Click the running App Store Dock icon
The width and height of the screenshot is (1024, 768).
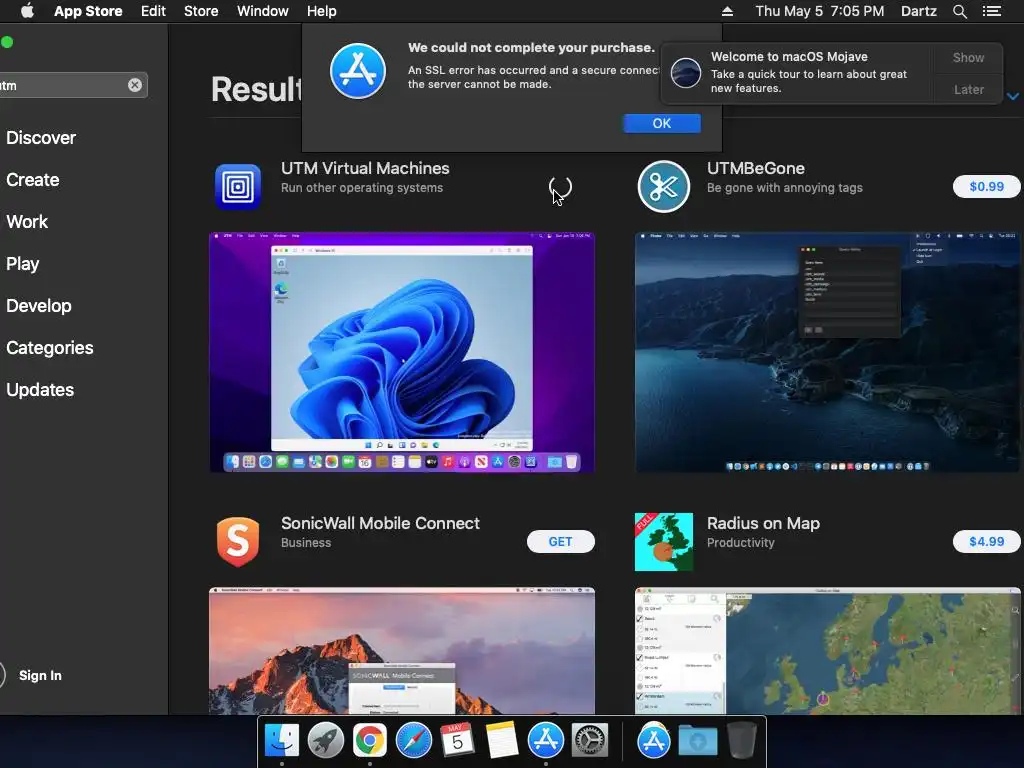pyautogui.click(x=545, y=741)
